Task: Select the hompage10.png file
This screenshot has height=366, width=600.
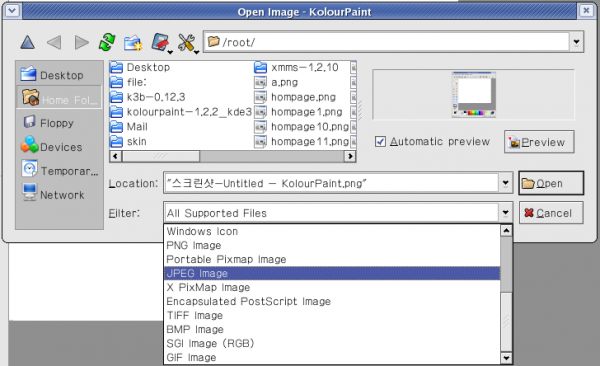Action: pos(302,126)
